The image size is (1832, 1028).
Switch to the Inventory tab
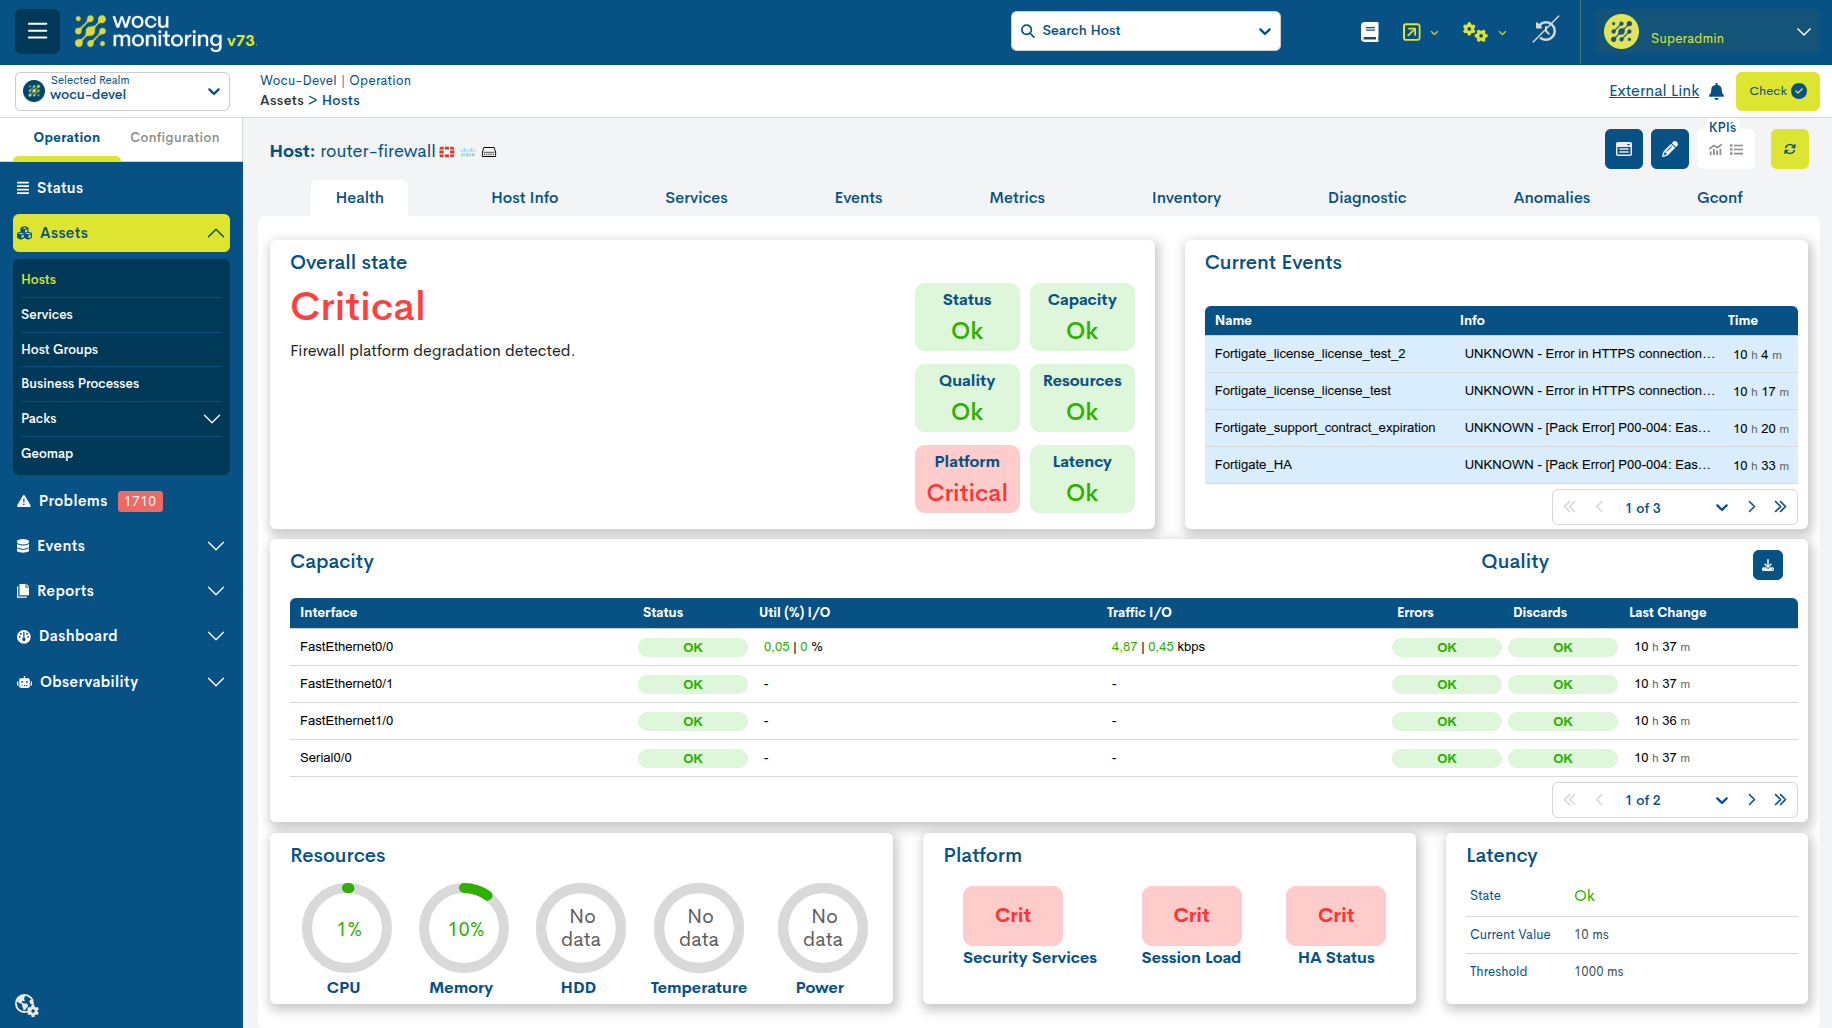tap(1186, 198)
